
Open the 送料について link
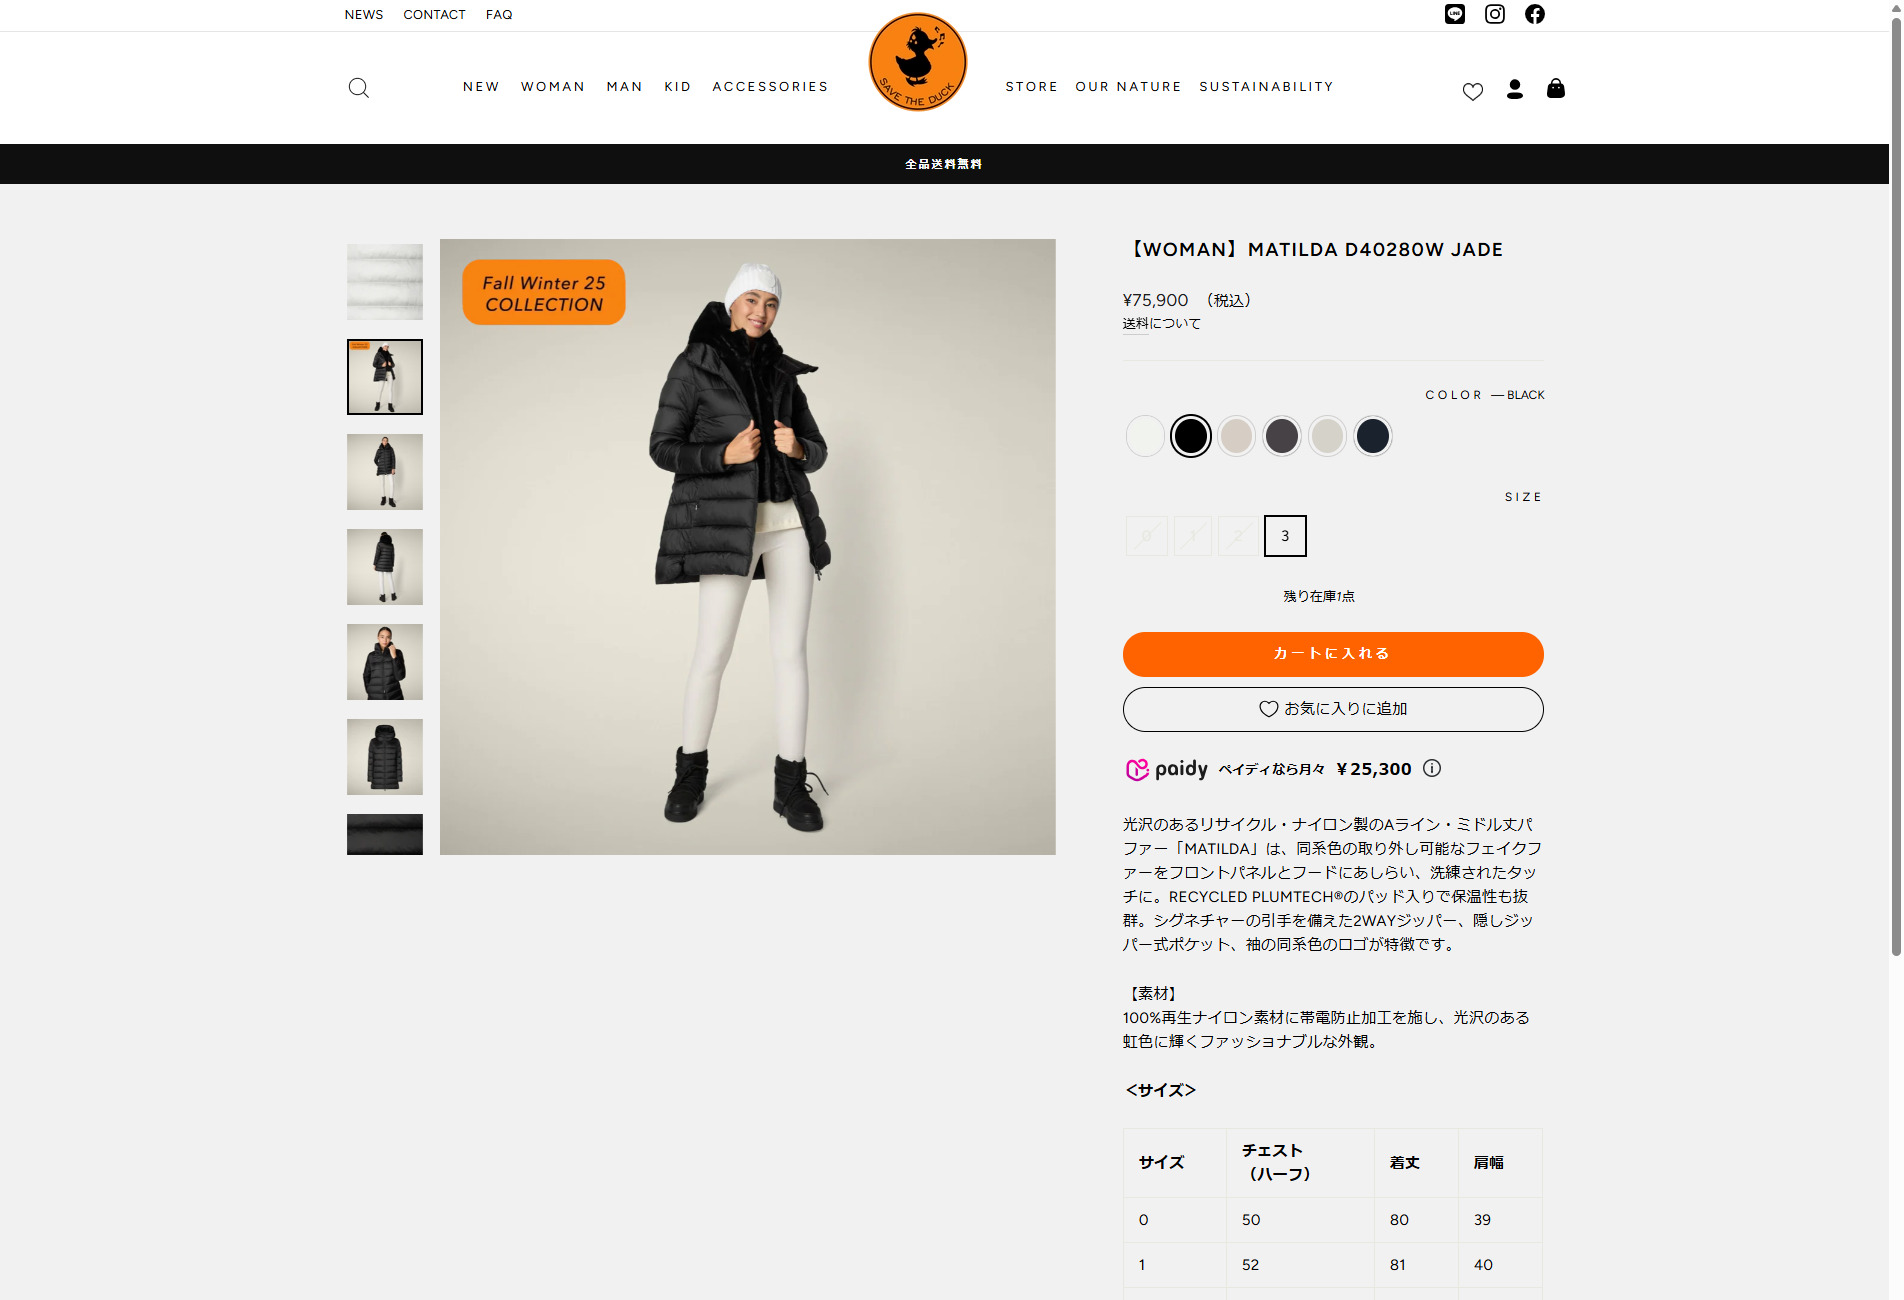[1161, 324]
